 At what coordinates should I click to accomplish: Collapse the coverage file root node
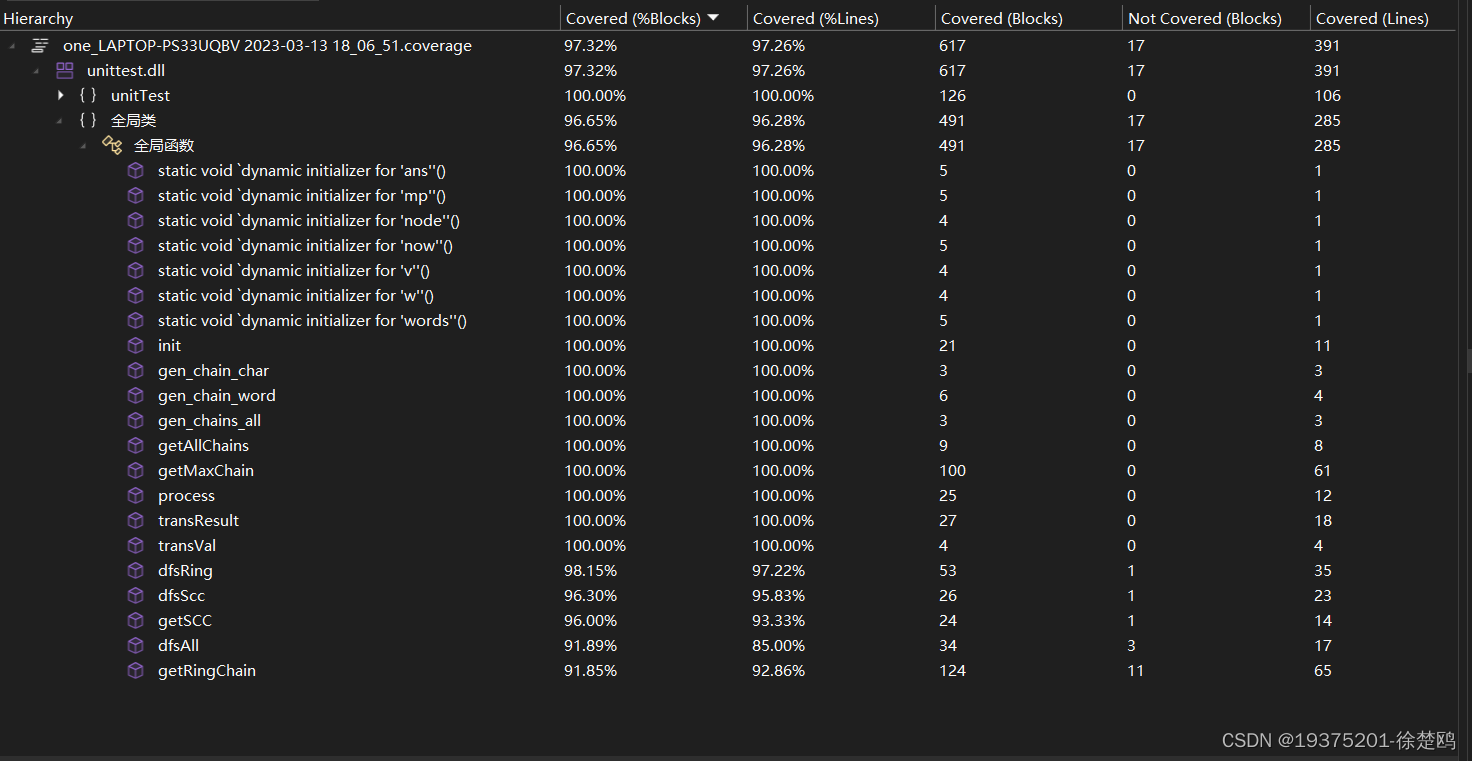point(12,46)
